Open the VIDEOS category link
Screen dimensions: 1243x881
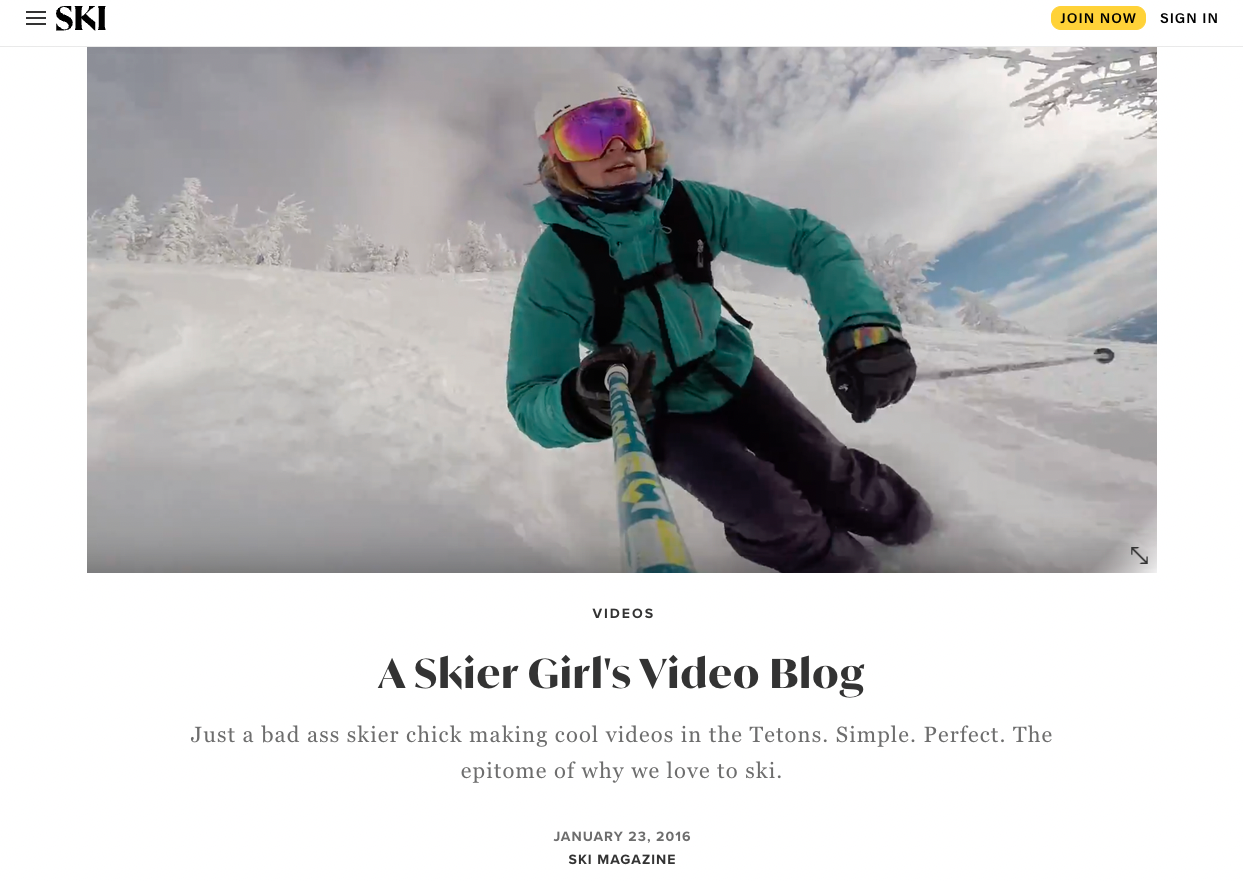(x=623, y=614)
